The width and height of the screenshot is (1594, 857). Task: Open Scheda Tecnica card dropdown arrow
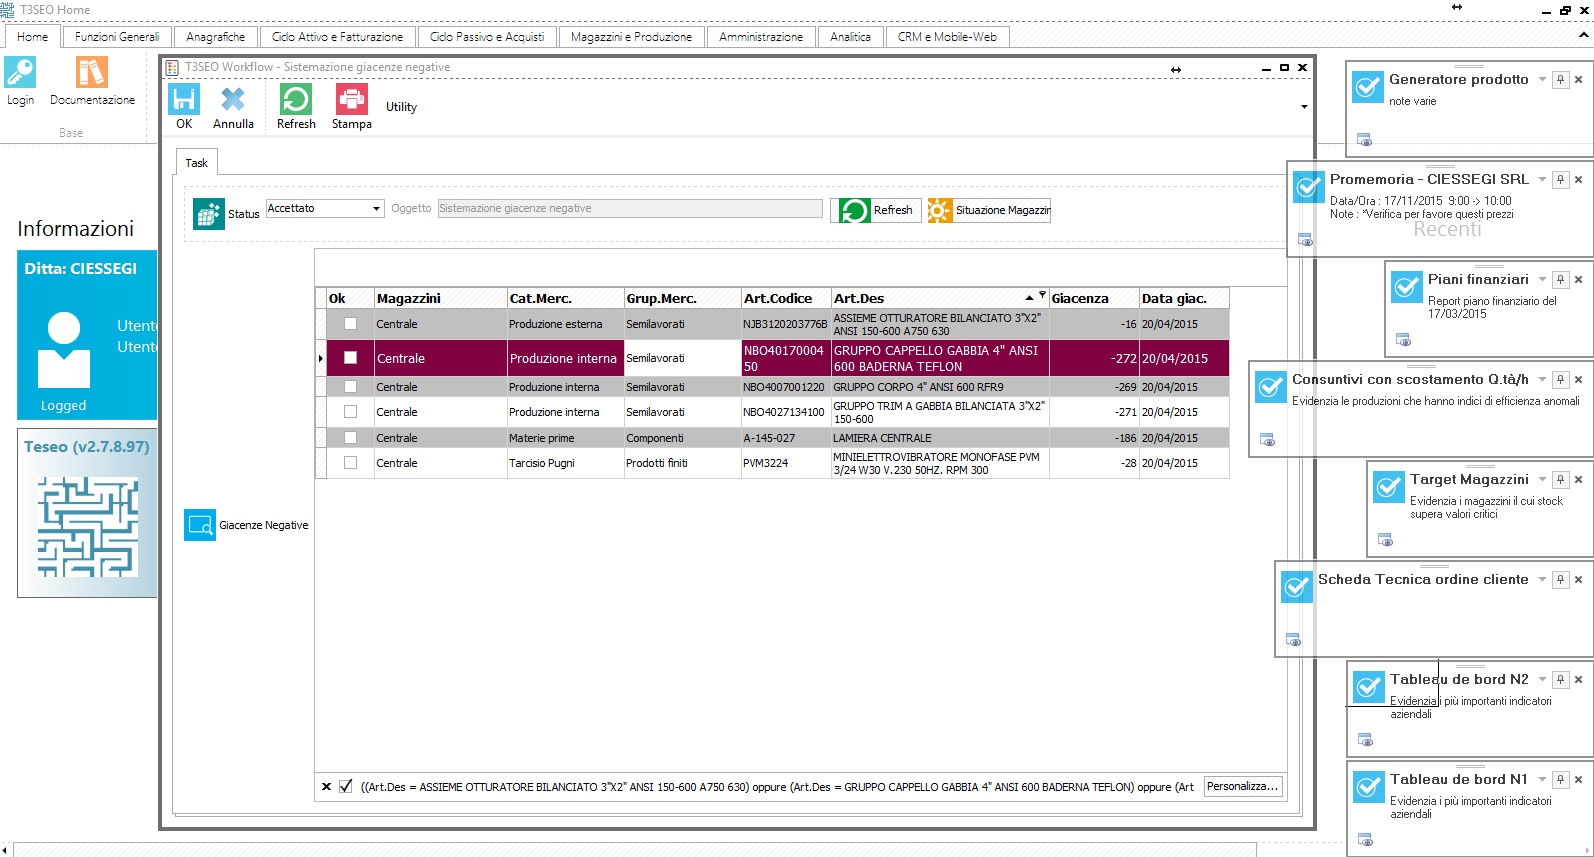tap(1542, 580)
